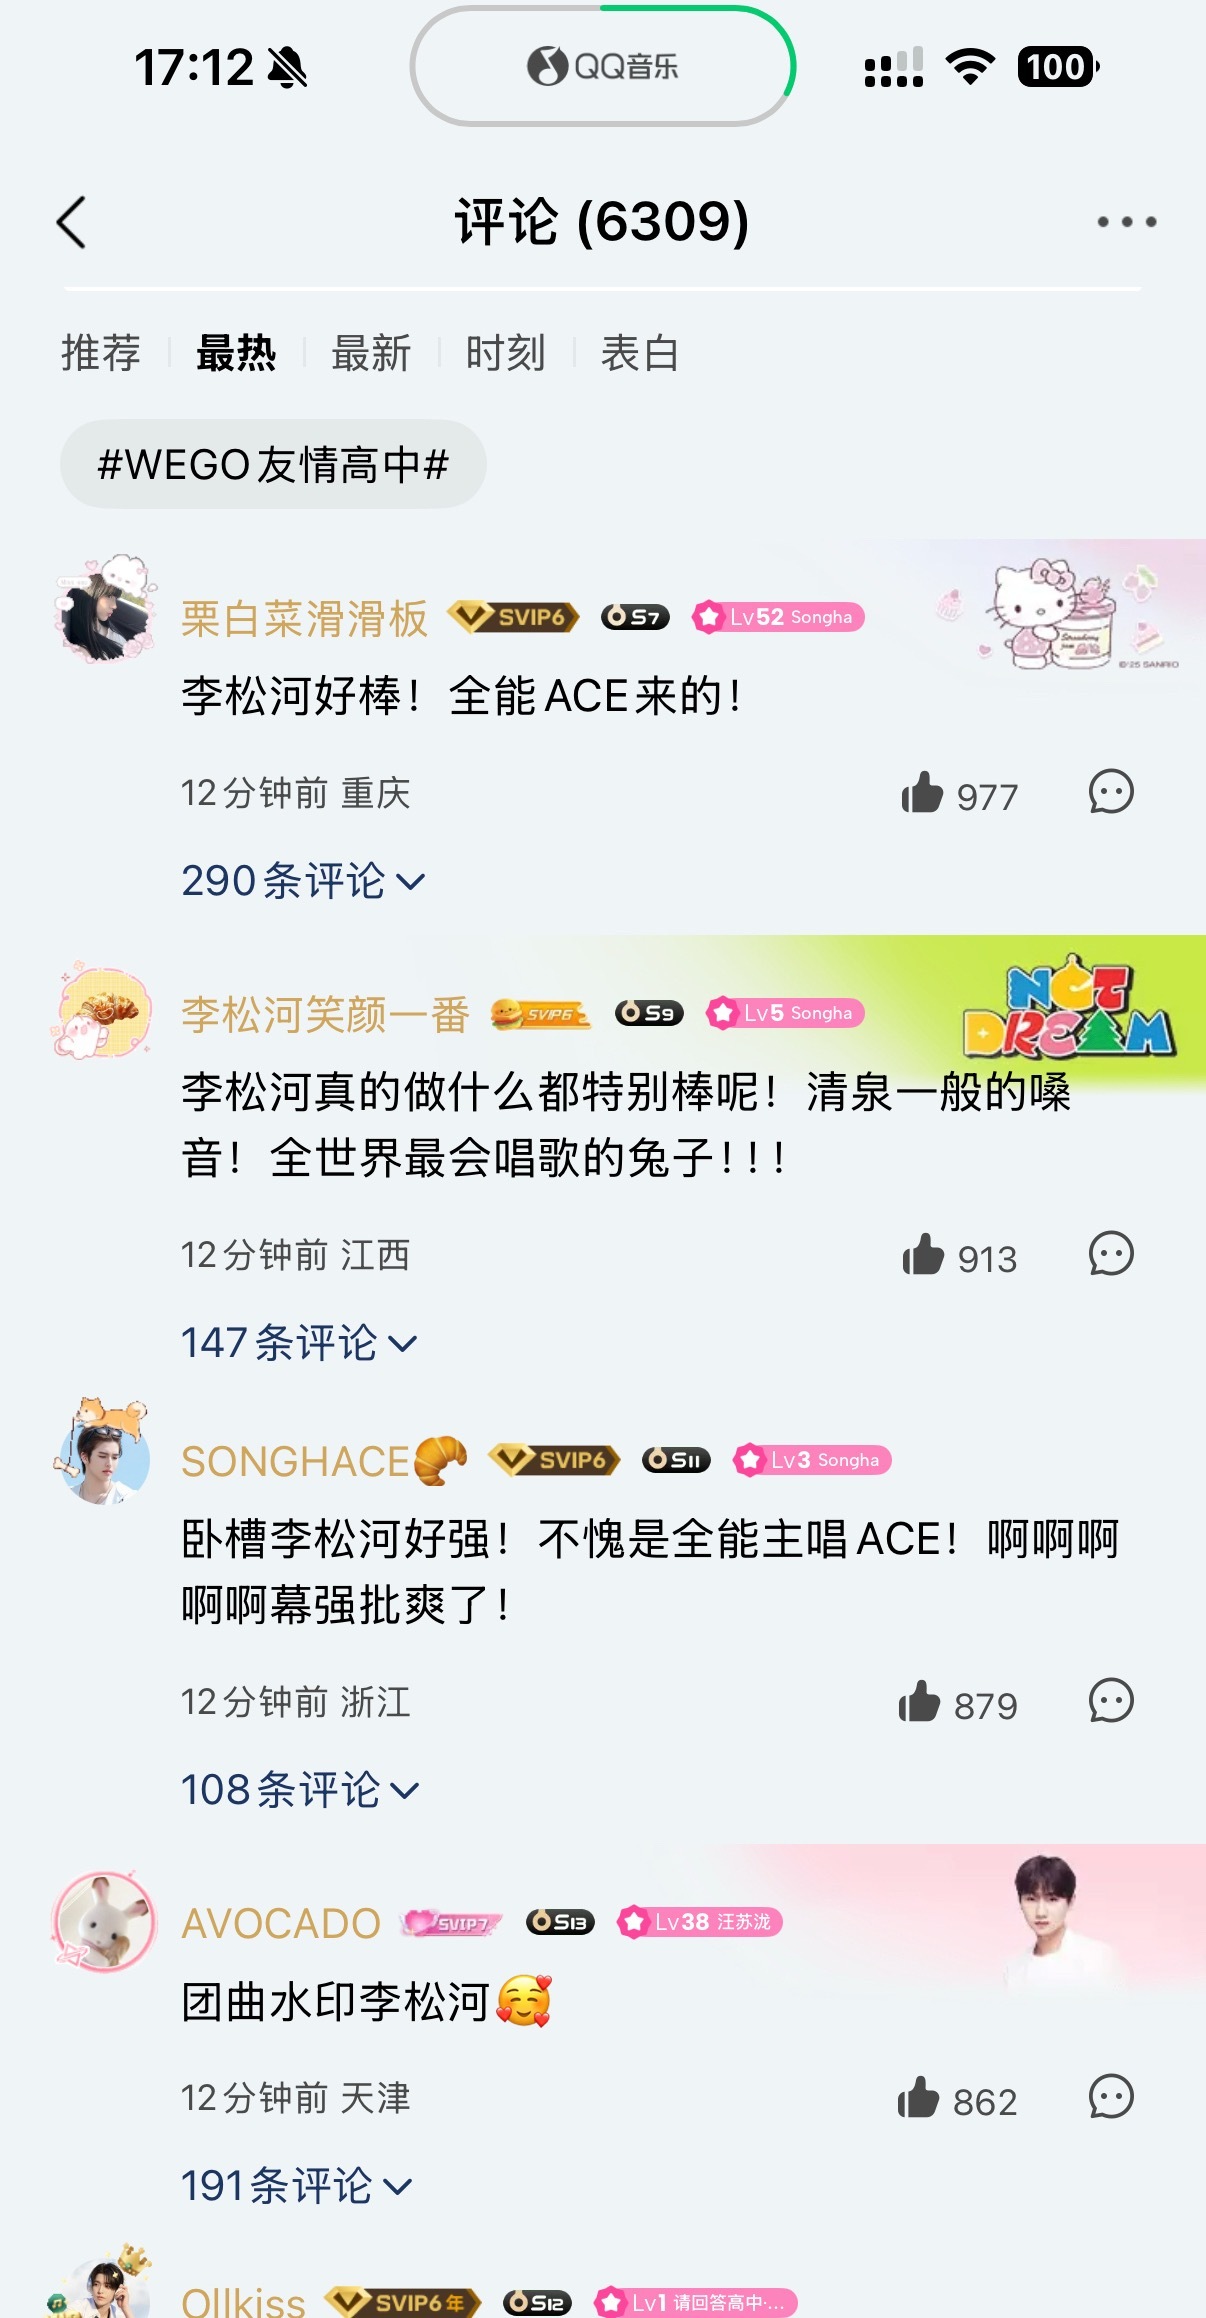Viewport: 1206px width, 2318px height.
Task: Like SONGHACE's comment with 879 likes
Action: pos(919,1702)
